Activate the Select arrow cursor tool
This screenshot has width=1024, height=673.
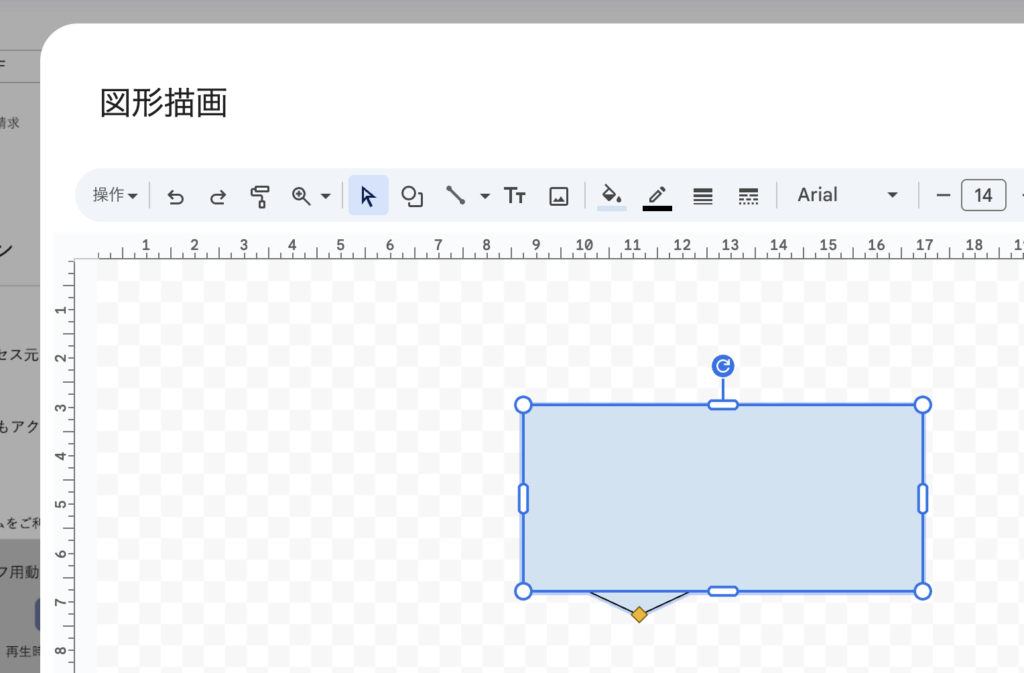[368, 196]
